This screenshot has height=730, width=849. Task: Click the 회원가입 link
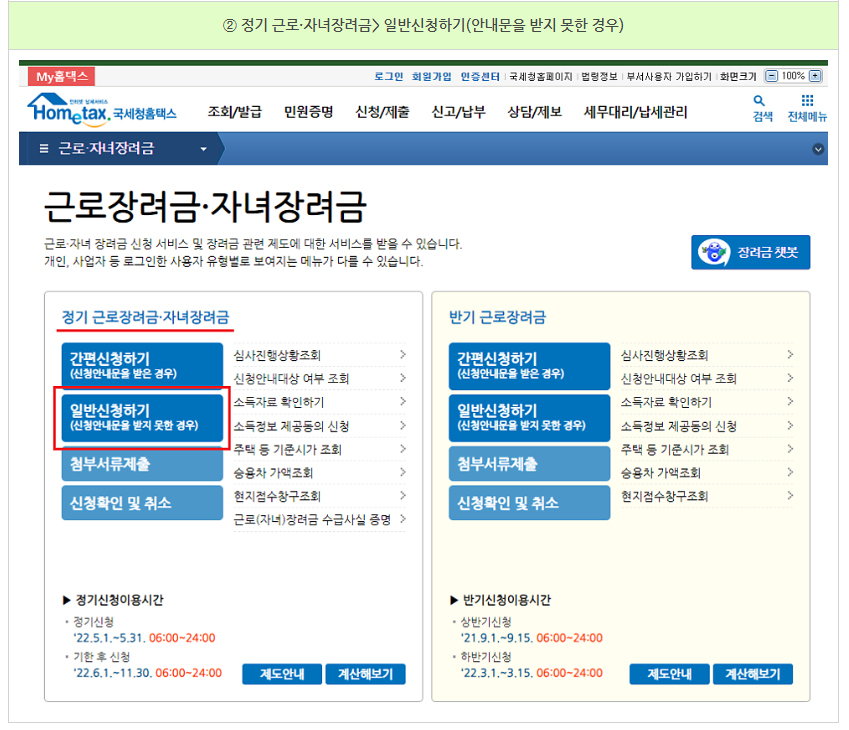click(x=432, y=76)
